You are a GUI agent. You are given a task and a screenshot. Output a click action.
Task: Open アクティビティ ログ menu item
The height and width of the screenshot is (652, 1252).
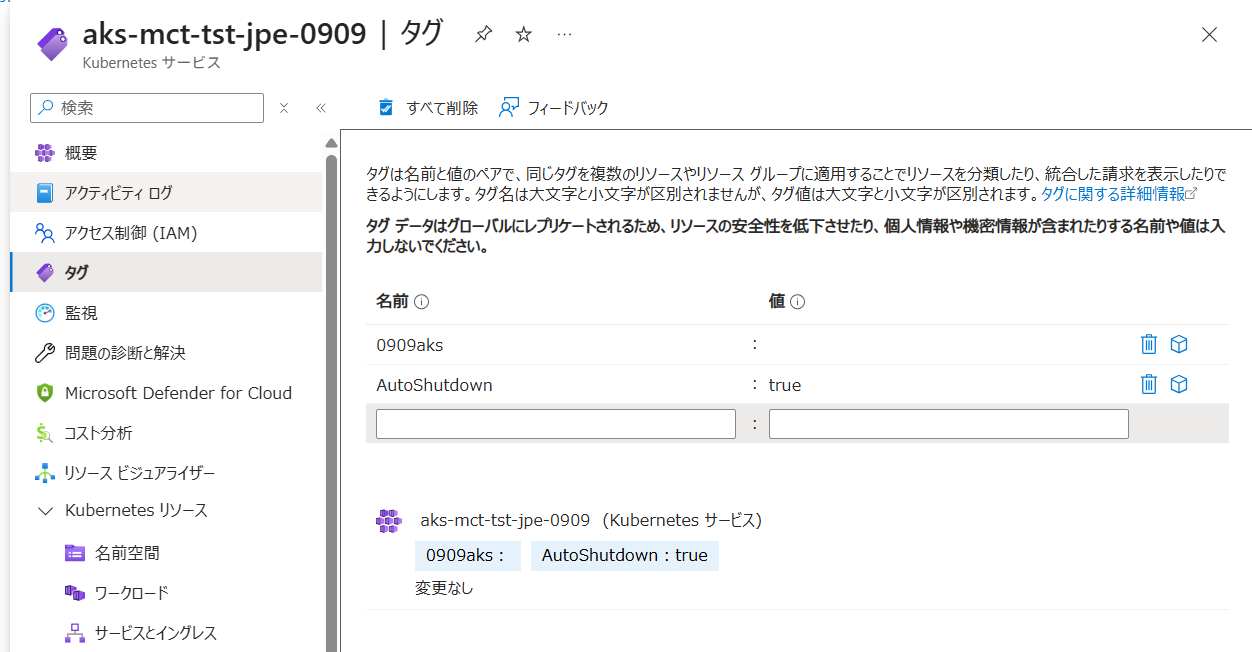pyautogui.click(x=166, y=193)
